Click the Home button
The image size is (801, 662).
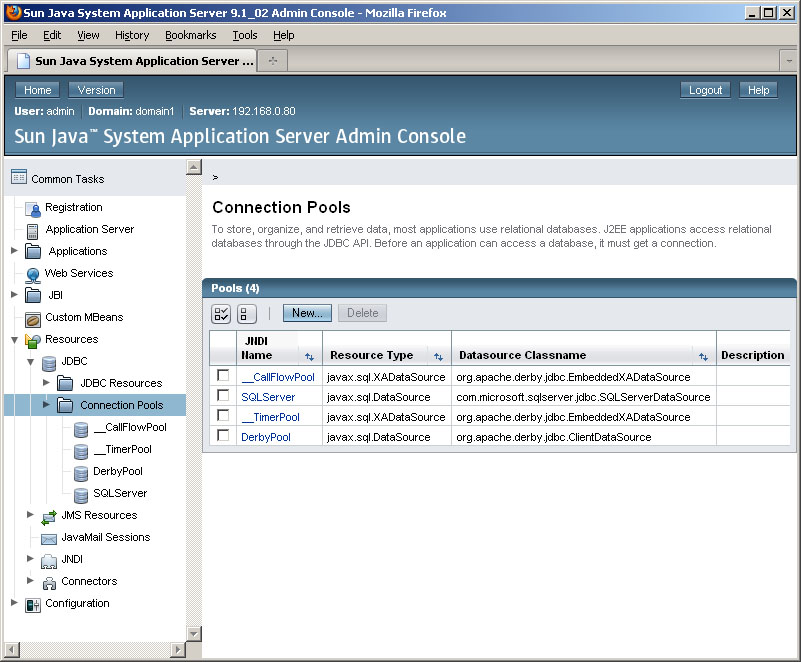pyautogui.click(x=37, y=90)
